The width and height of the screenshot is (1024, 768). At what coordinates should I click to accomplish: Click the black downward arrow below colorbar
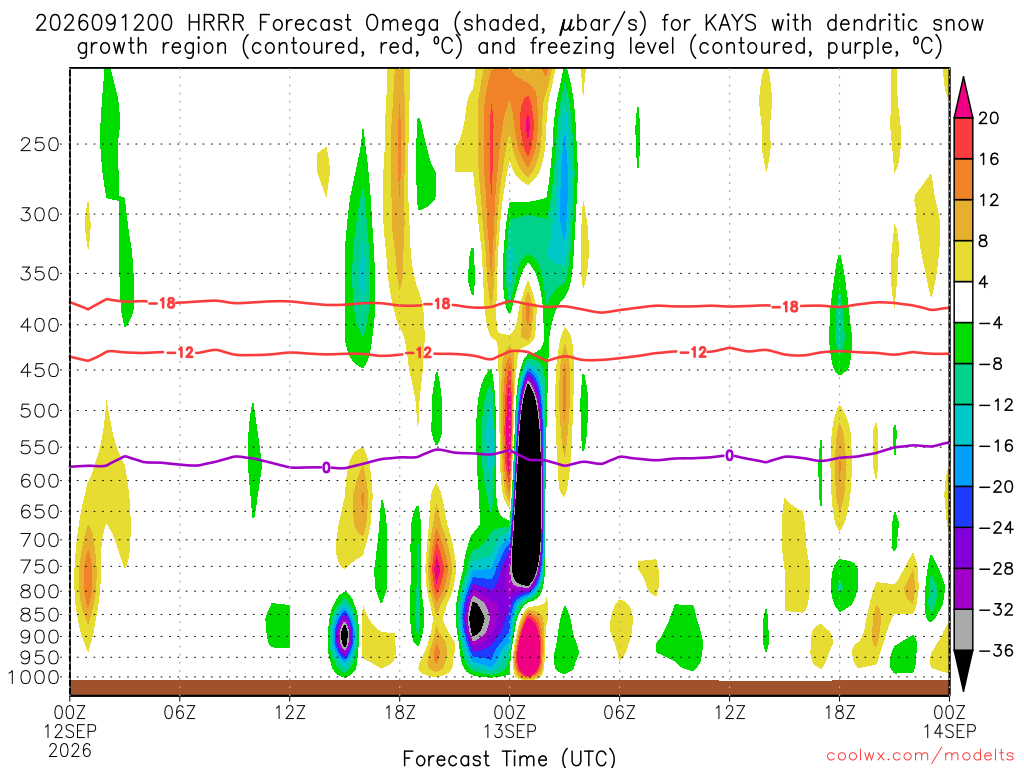tap(963, 670)
